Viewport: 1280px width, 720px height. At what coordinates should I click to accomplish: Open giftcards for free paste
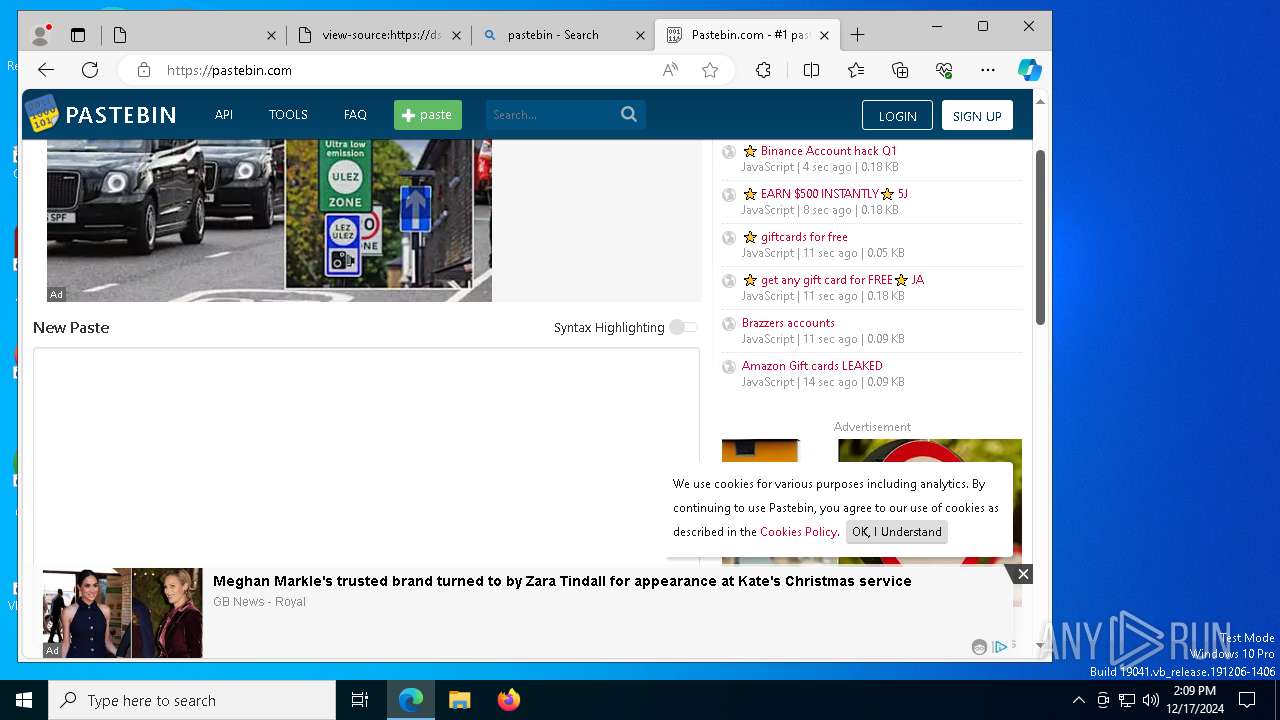pos(804,237)
